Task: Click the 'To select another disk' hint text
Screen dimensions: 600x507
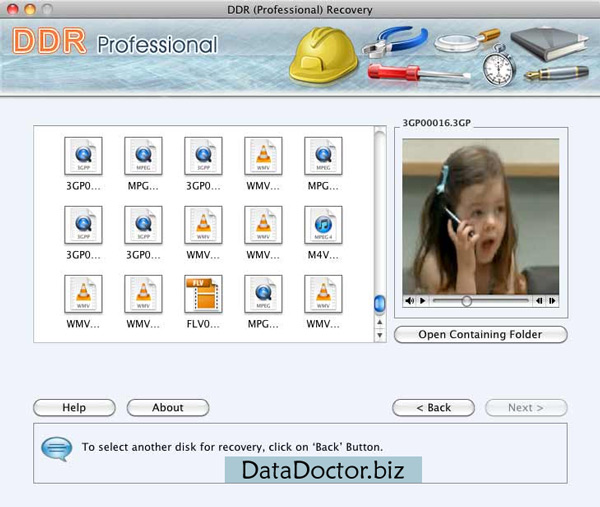Action: [x=232, y=447]
